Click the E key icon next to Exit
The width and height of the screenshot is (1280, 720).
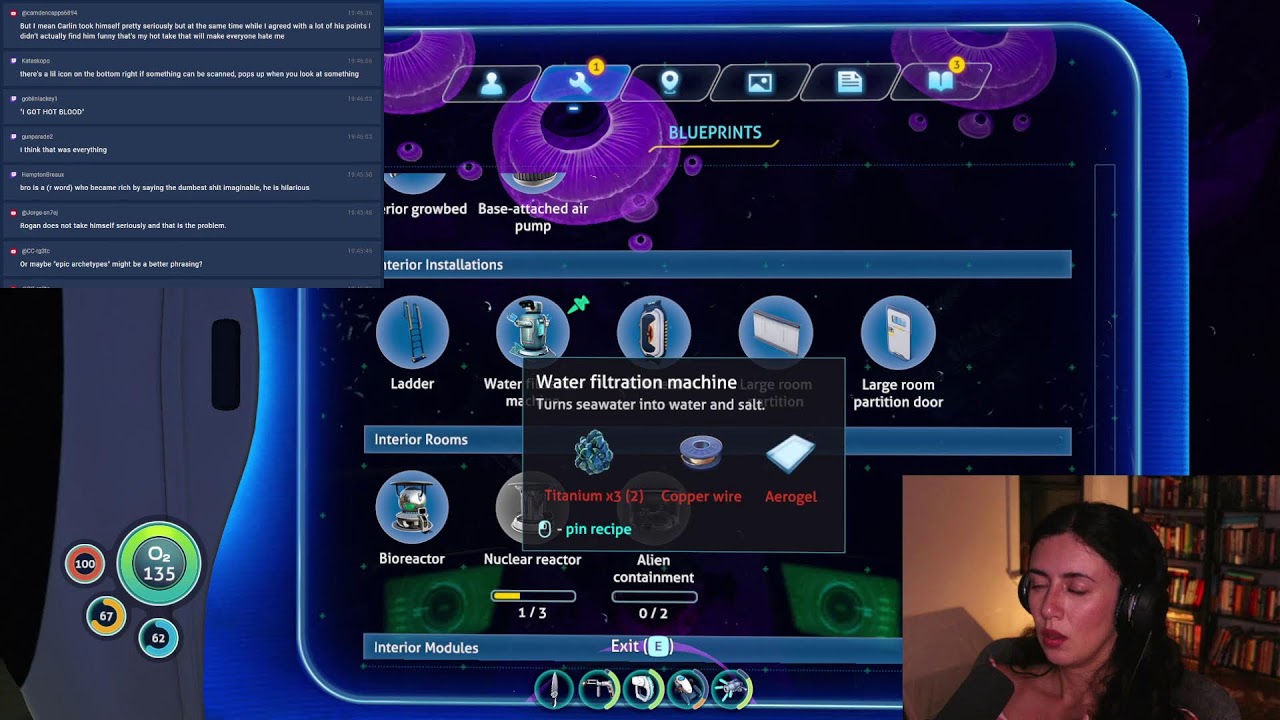click(658, 647)
